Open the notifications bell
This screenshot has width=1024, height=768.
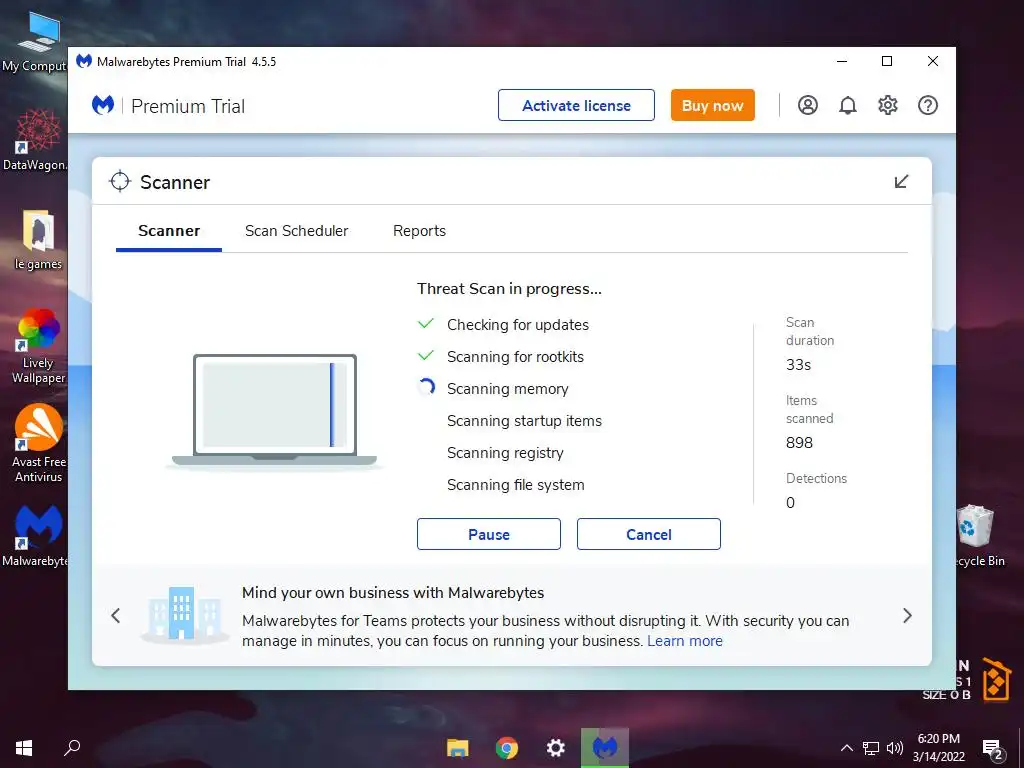tap(847, 105)
